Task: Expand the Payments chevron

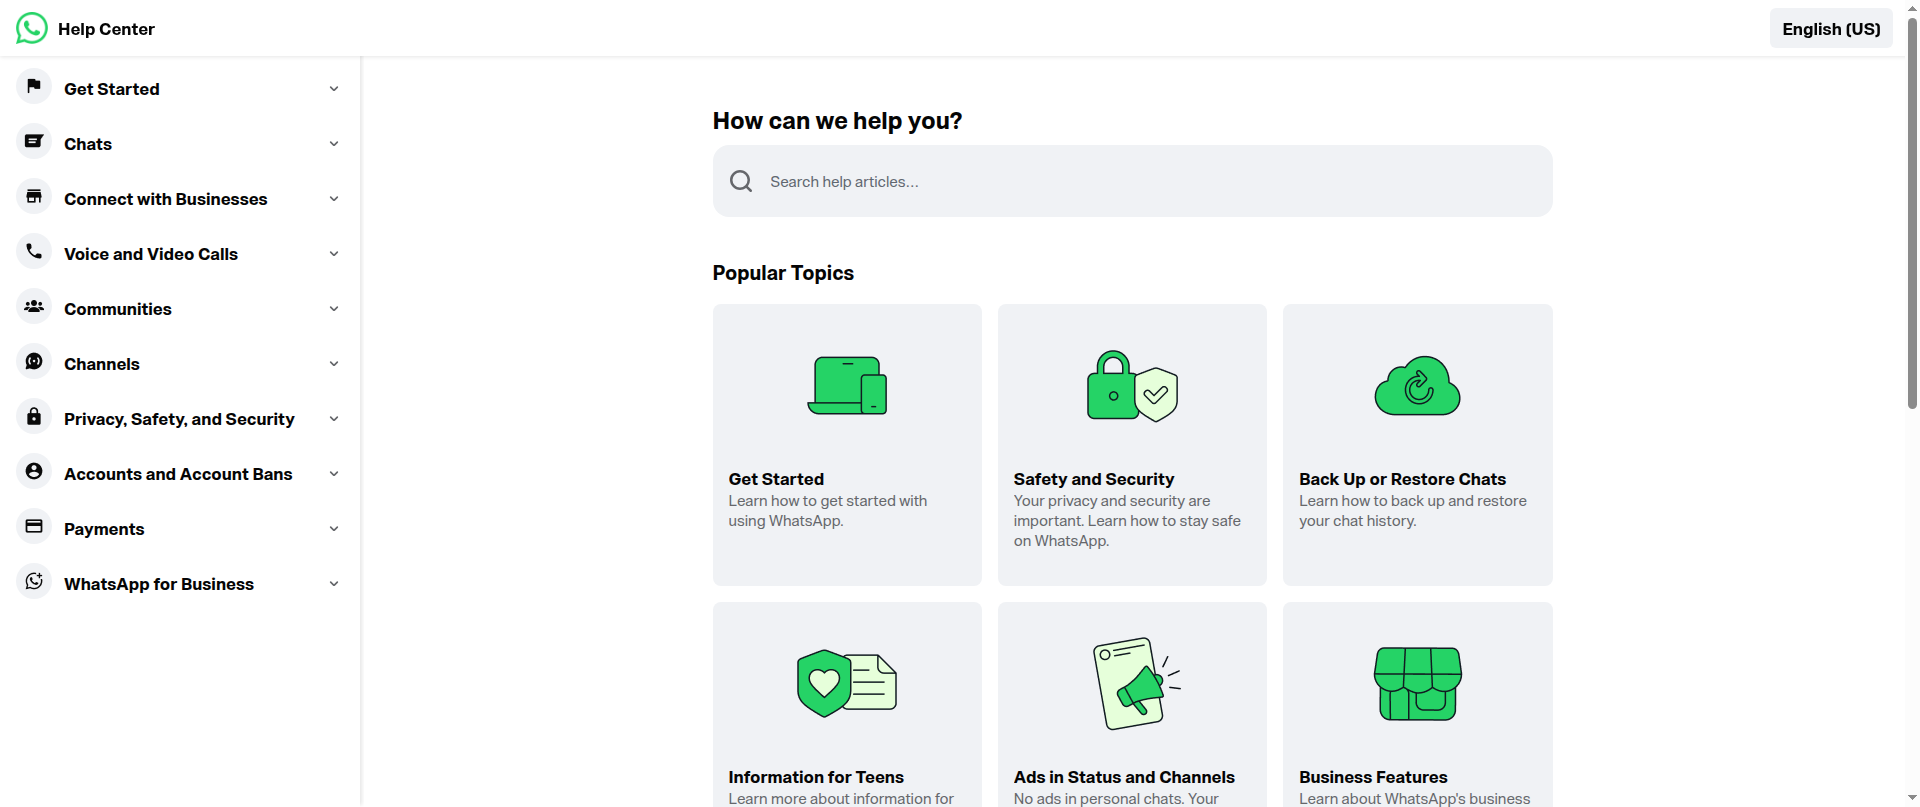Action: point(334,529)
